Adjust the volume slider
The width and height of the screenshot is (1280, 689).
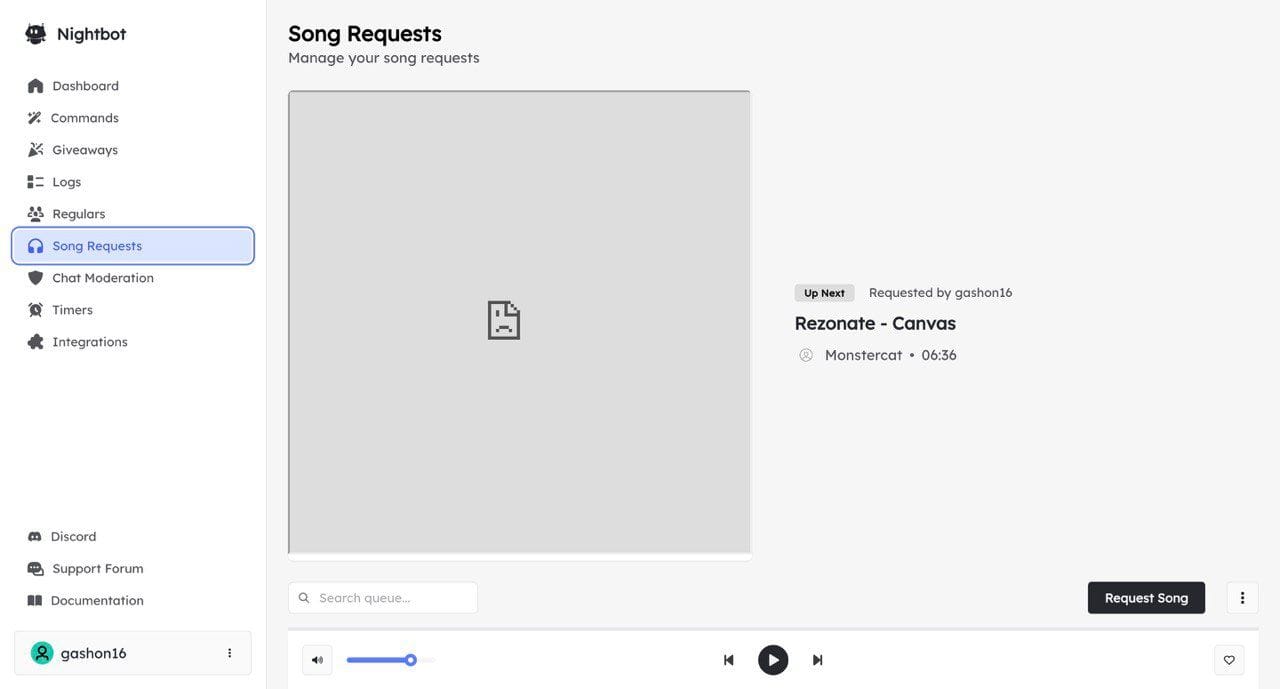coord(410,660)
